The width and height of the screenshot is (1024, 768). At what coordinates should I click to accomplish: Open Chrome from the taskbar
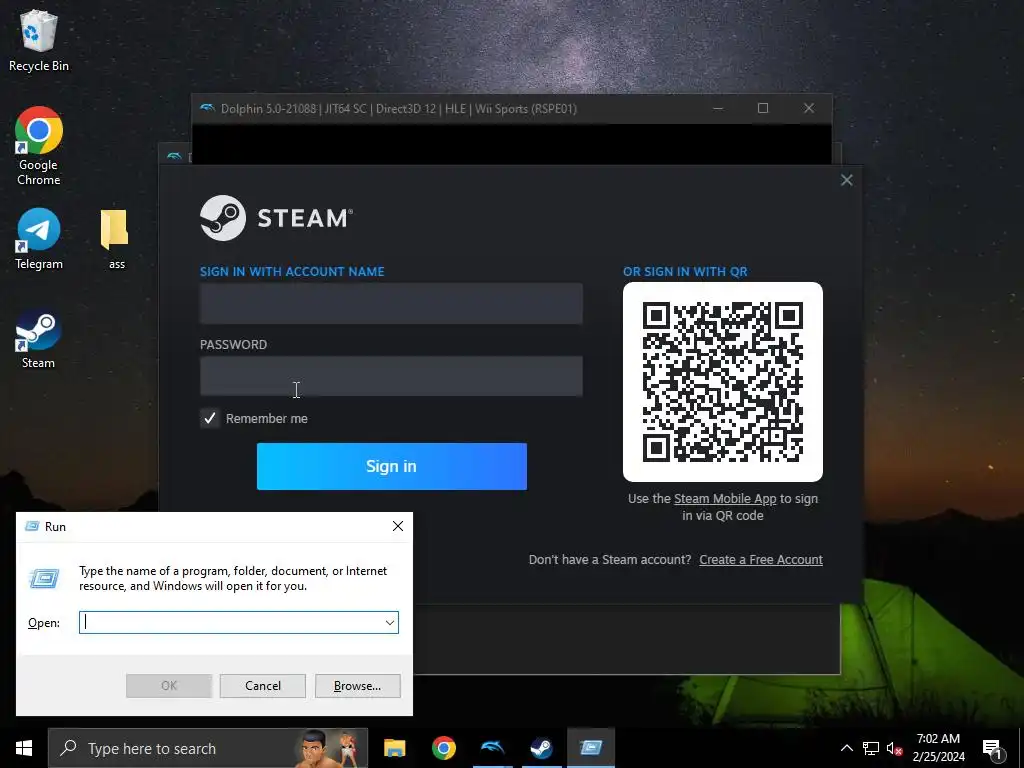(x=443, y=748)
